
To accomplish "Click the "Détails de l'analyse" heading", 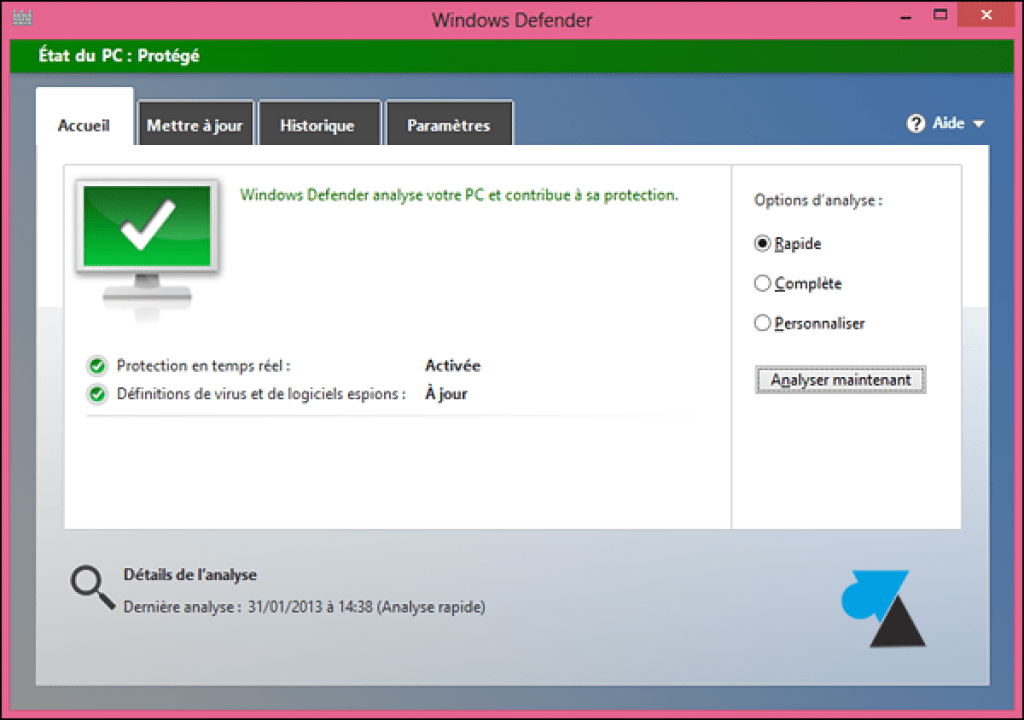I will [x=190, y=575].
